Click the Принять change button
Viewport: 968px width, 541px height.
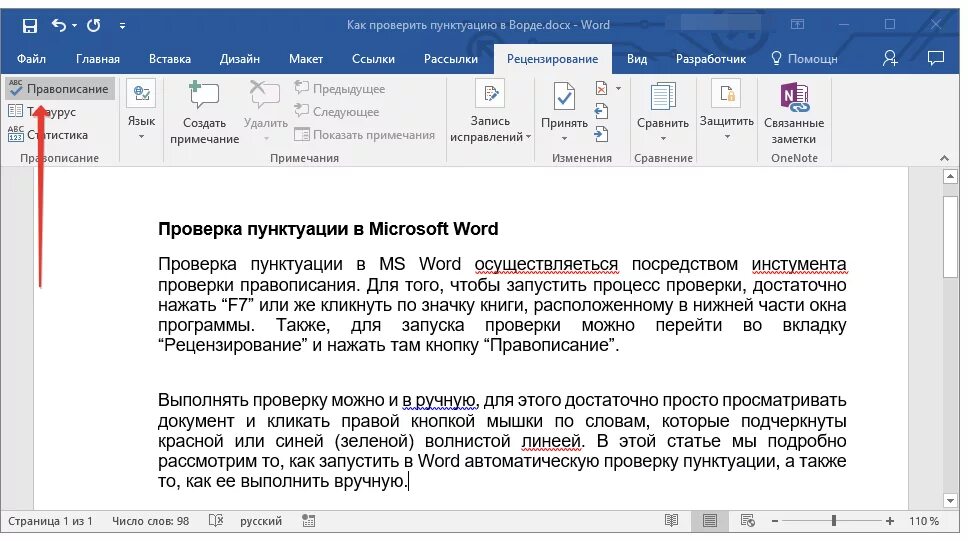[x=564, y=104]
